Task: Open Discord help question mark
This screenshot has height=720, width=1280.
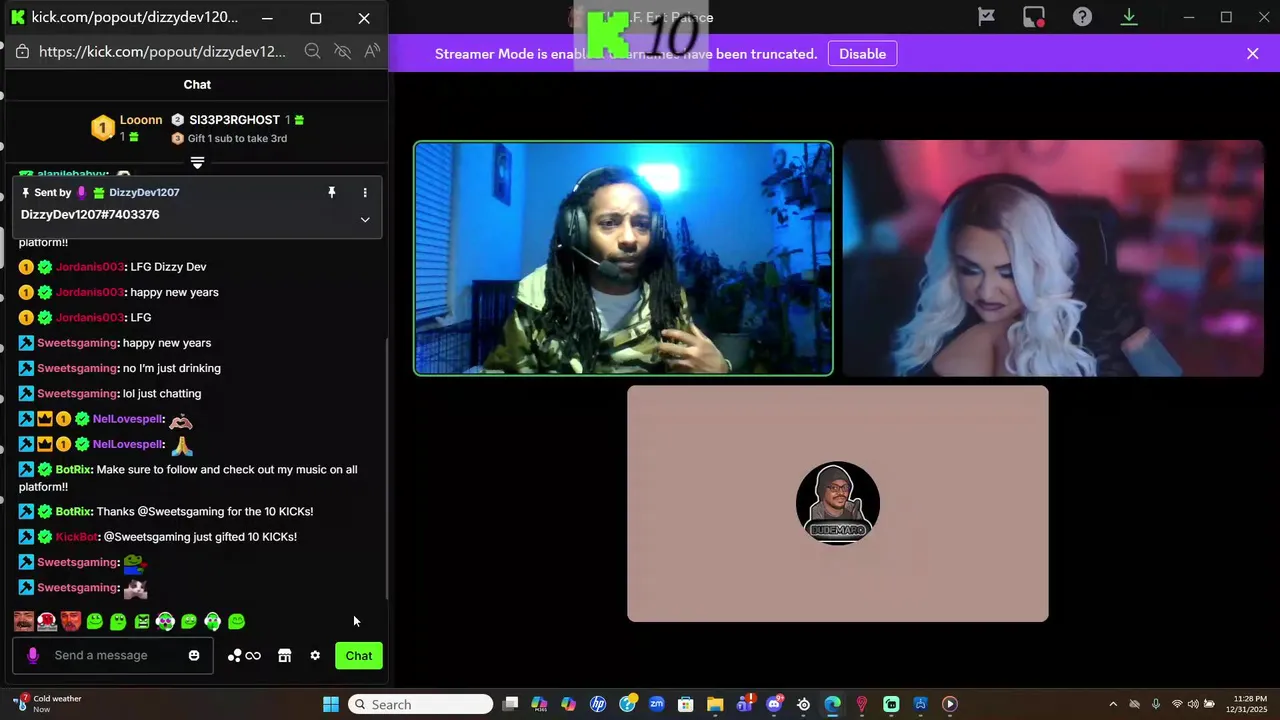Action: pos(1082,17)
